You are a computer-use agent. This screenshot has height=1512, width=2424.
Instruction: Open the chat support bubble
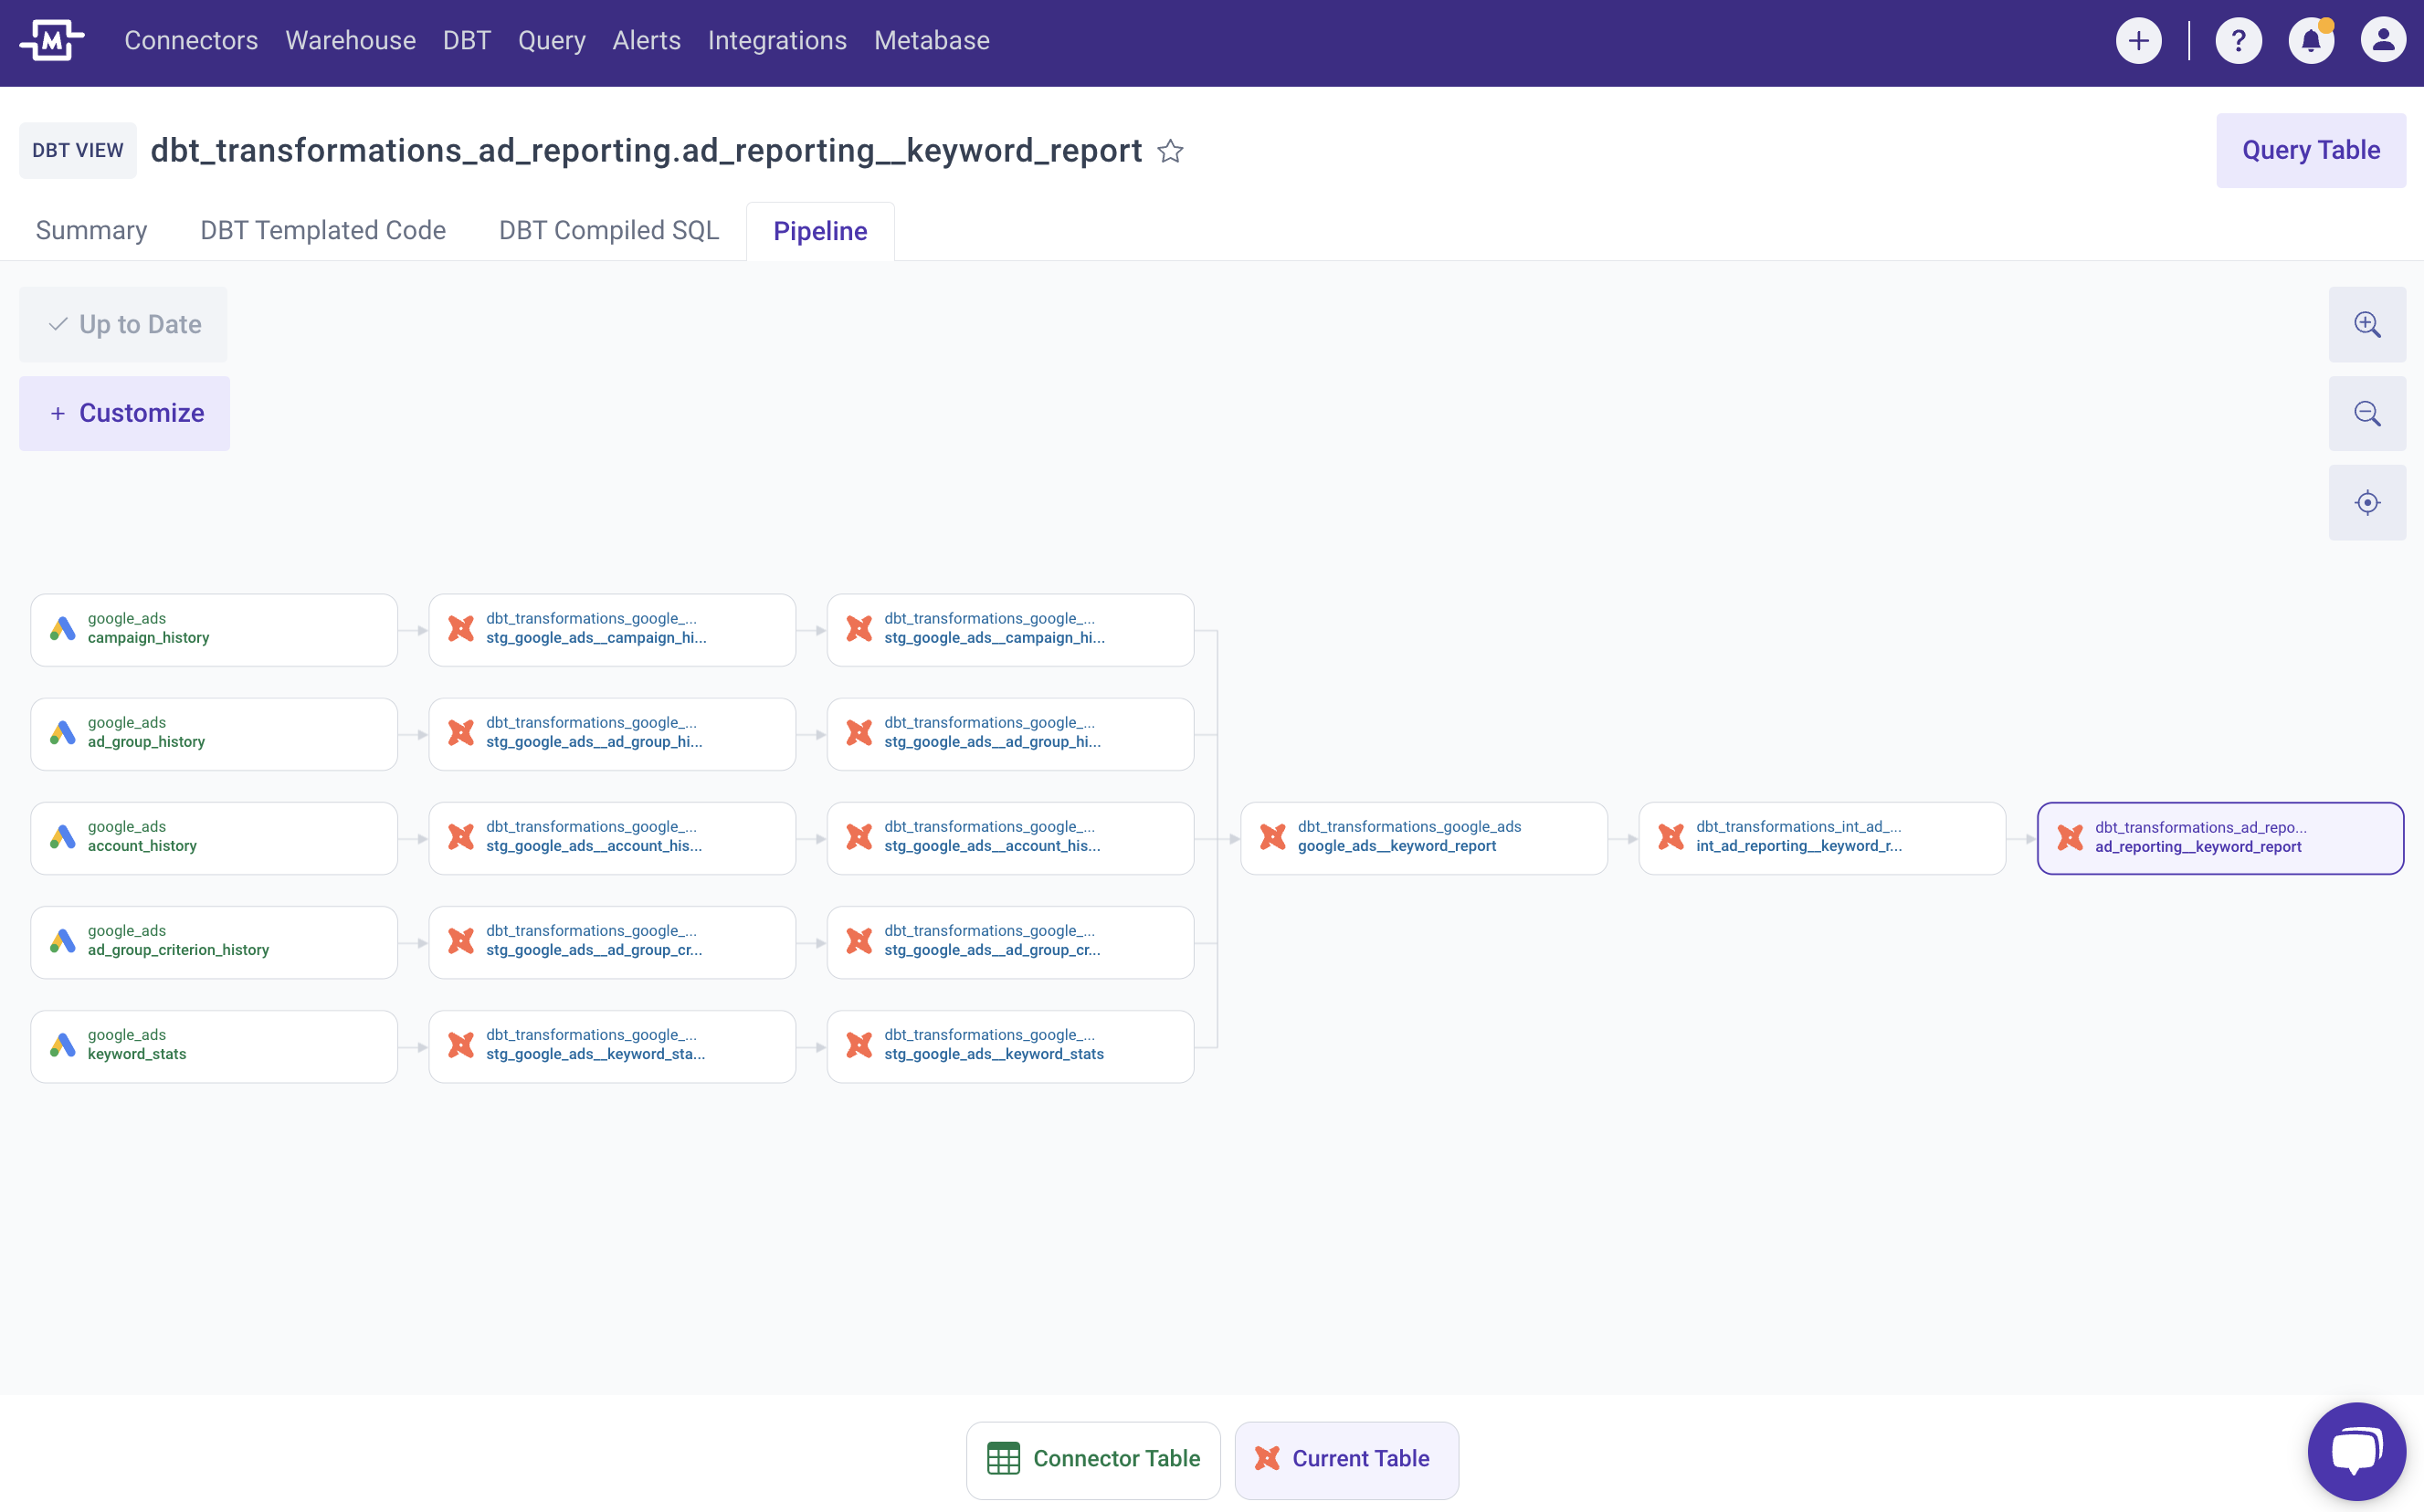(2356, 1451)
